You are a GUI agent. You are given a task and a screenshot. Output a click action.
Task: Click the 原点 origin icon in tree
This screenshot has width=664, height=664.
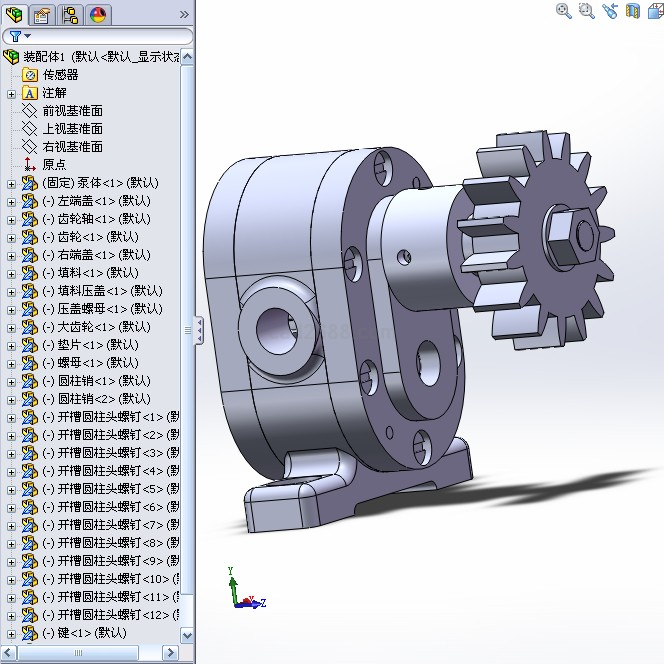click(x=30, y=165)
